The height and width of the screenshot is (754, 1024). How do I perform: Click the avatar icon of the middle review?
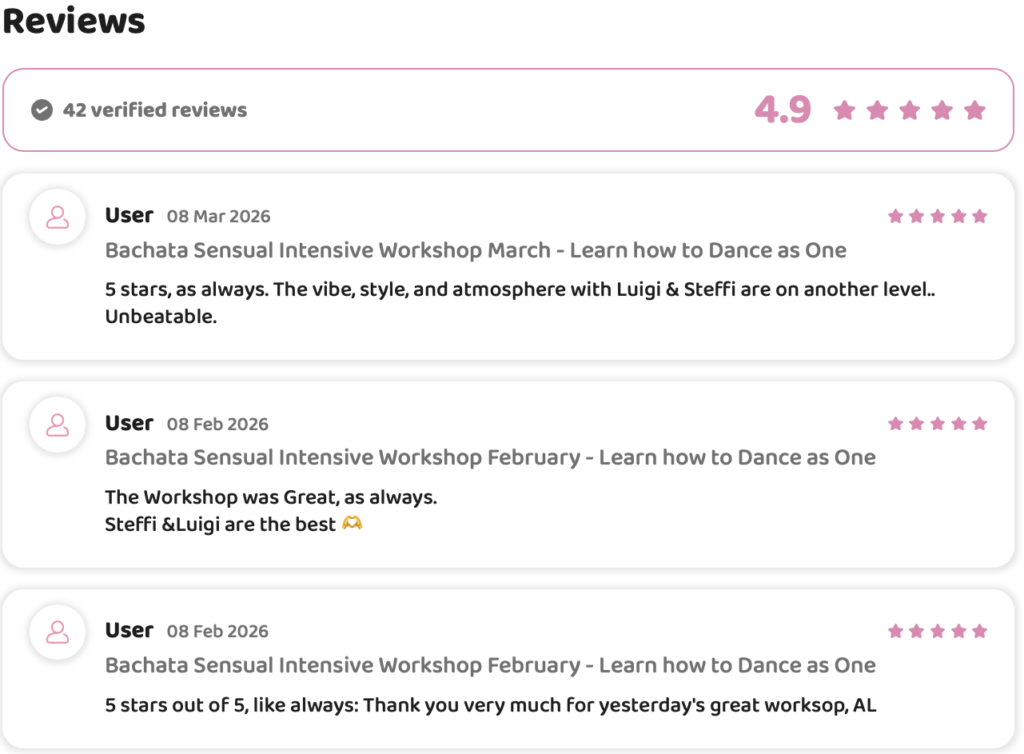(58, 425)
